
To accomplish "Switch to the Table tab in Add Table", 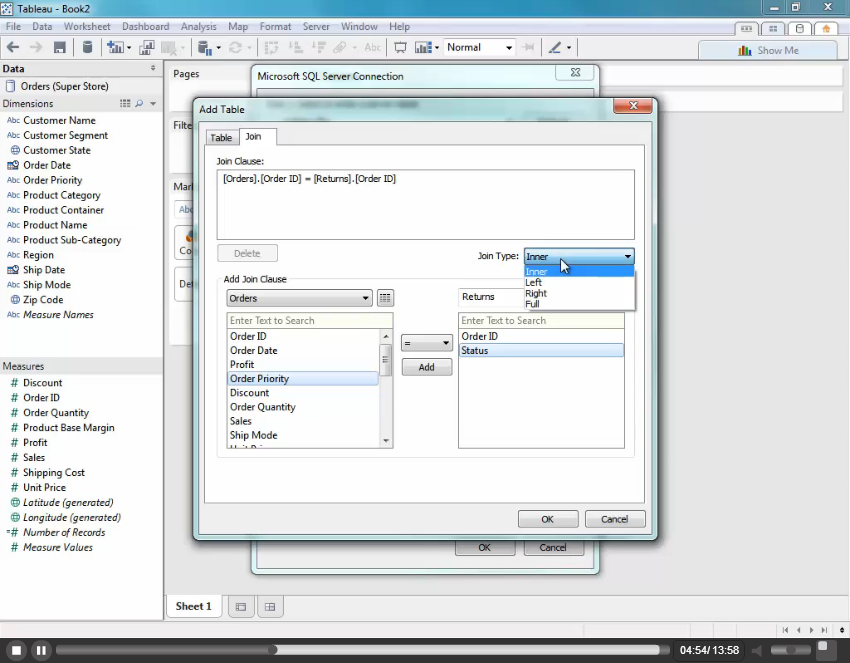I will pyautogui.click(x=221, y=138).
